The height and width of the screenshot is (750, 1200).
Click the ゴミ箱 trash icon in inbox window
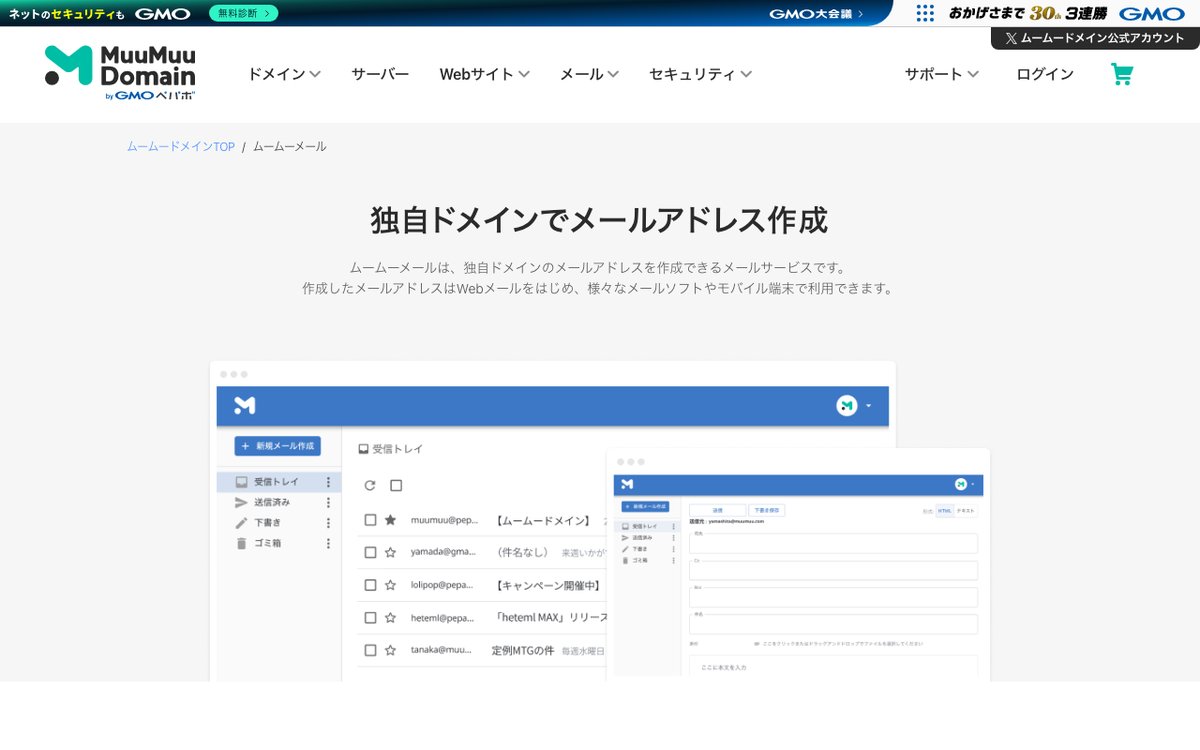tap(241, 543)
